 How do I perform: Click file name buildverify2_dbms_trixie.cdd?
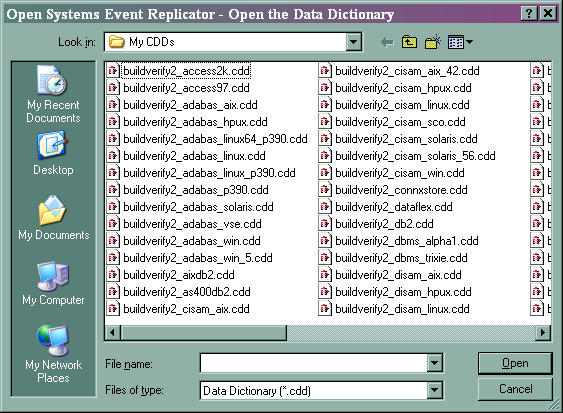[401, 258]
